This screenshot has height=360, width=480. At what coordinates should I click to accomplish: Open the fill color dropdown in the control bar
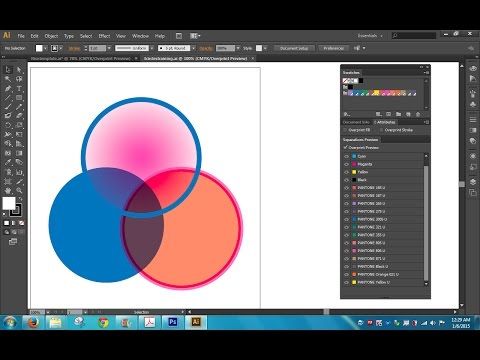45,48
